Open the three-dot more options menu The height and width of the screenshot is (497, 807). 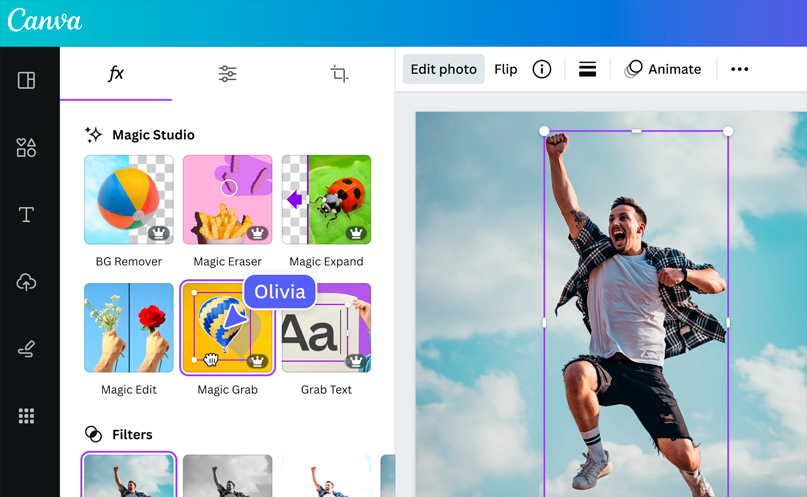pyautogui.click(x=740, y=69)
